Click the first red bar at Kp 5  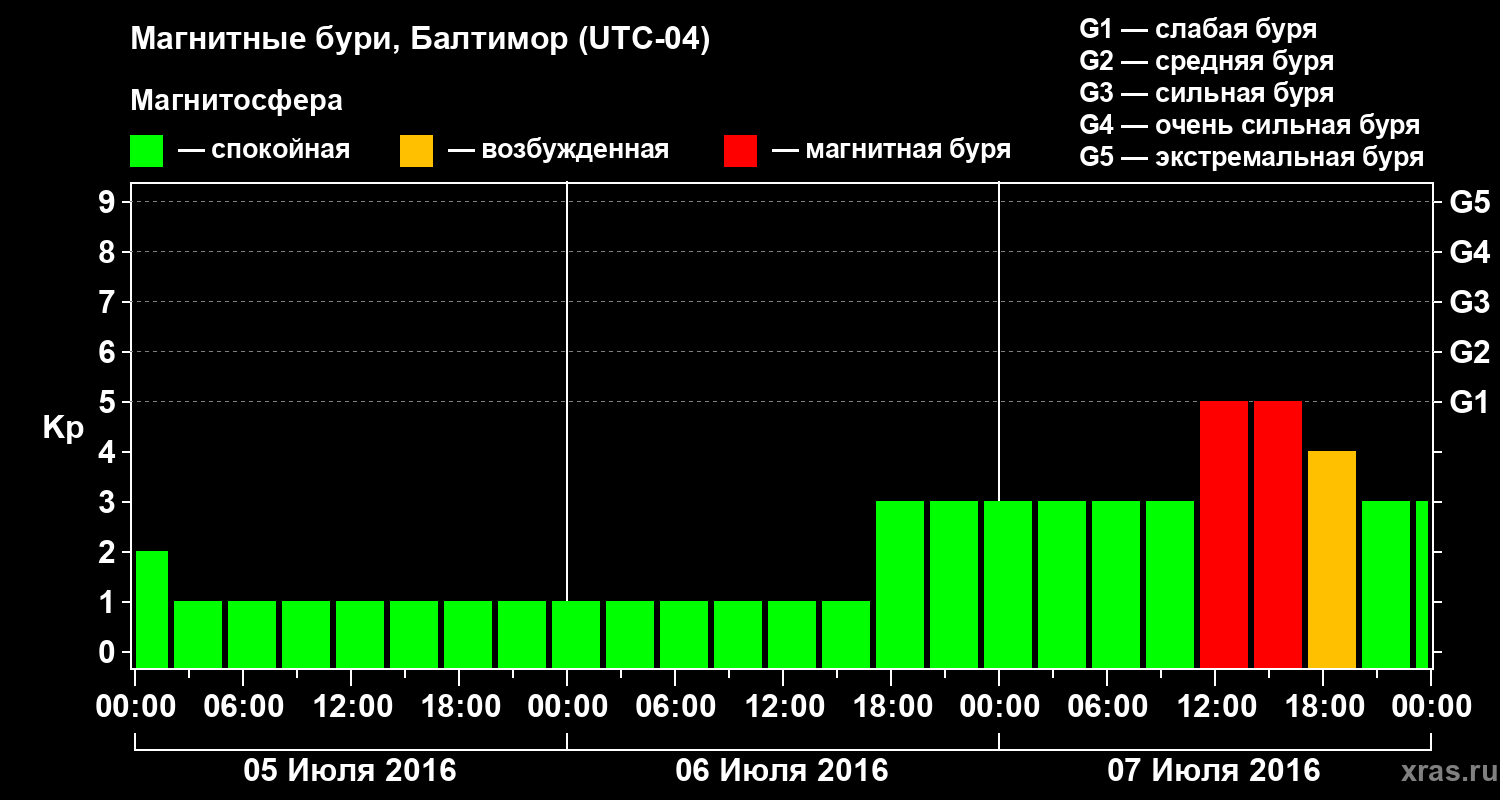1224,534
